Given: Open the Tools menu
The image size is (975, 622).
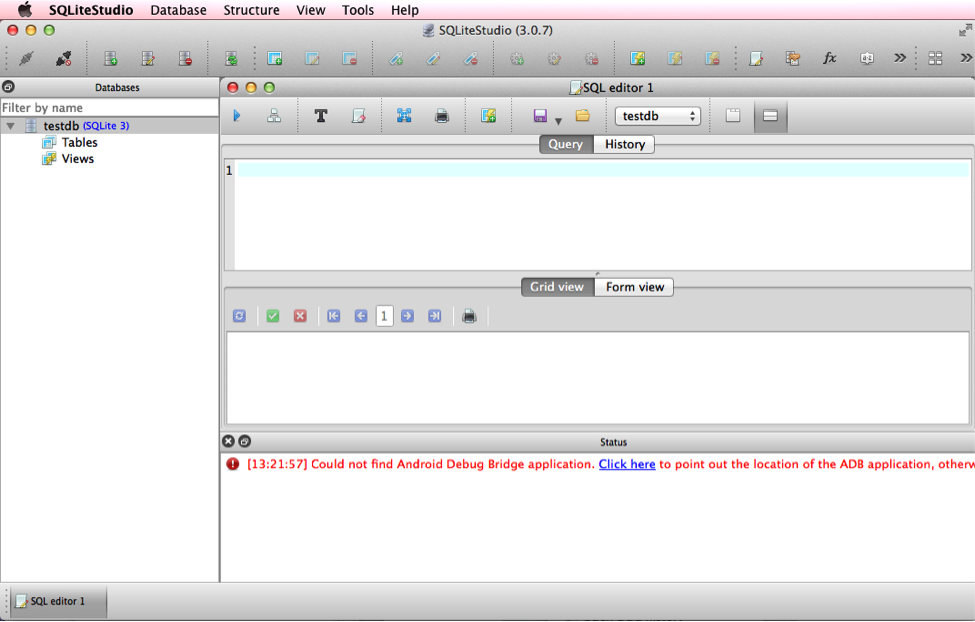Looking at the screenshot, I should 357,10.
